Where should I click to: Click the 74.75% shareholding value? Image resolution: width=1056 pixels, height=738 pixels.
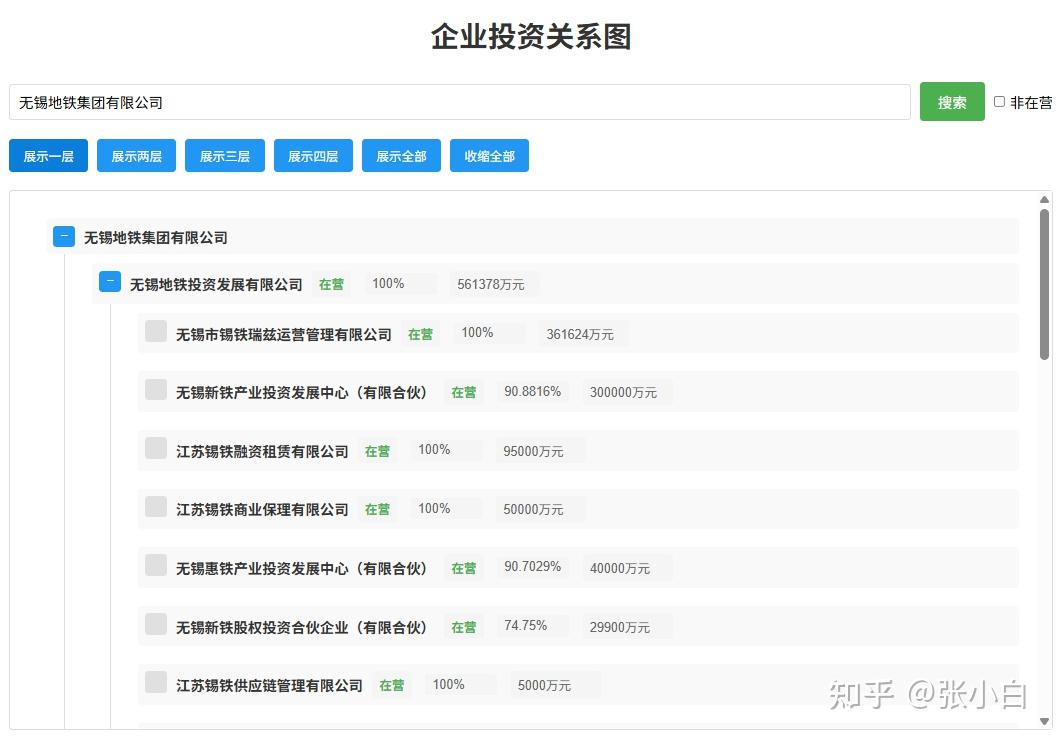525,626
